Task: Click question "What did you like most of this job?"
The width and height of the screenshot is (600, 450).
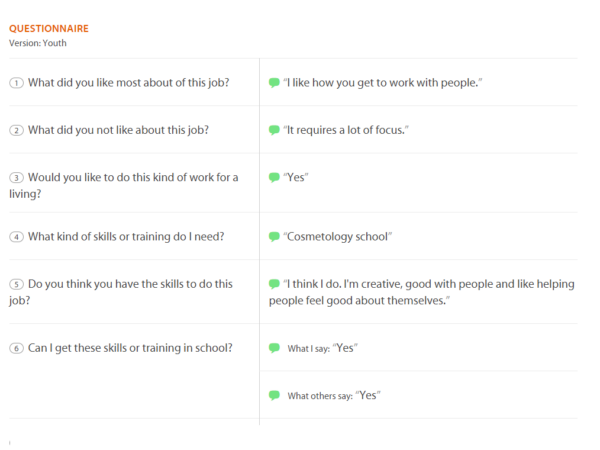Action: pos(128,83)
